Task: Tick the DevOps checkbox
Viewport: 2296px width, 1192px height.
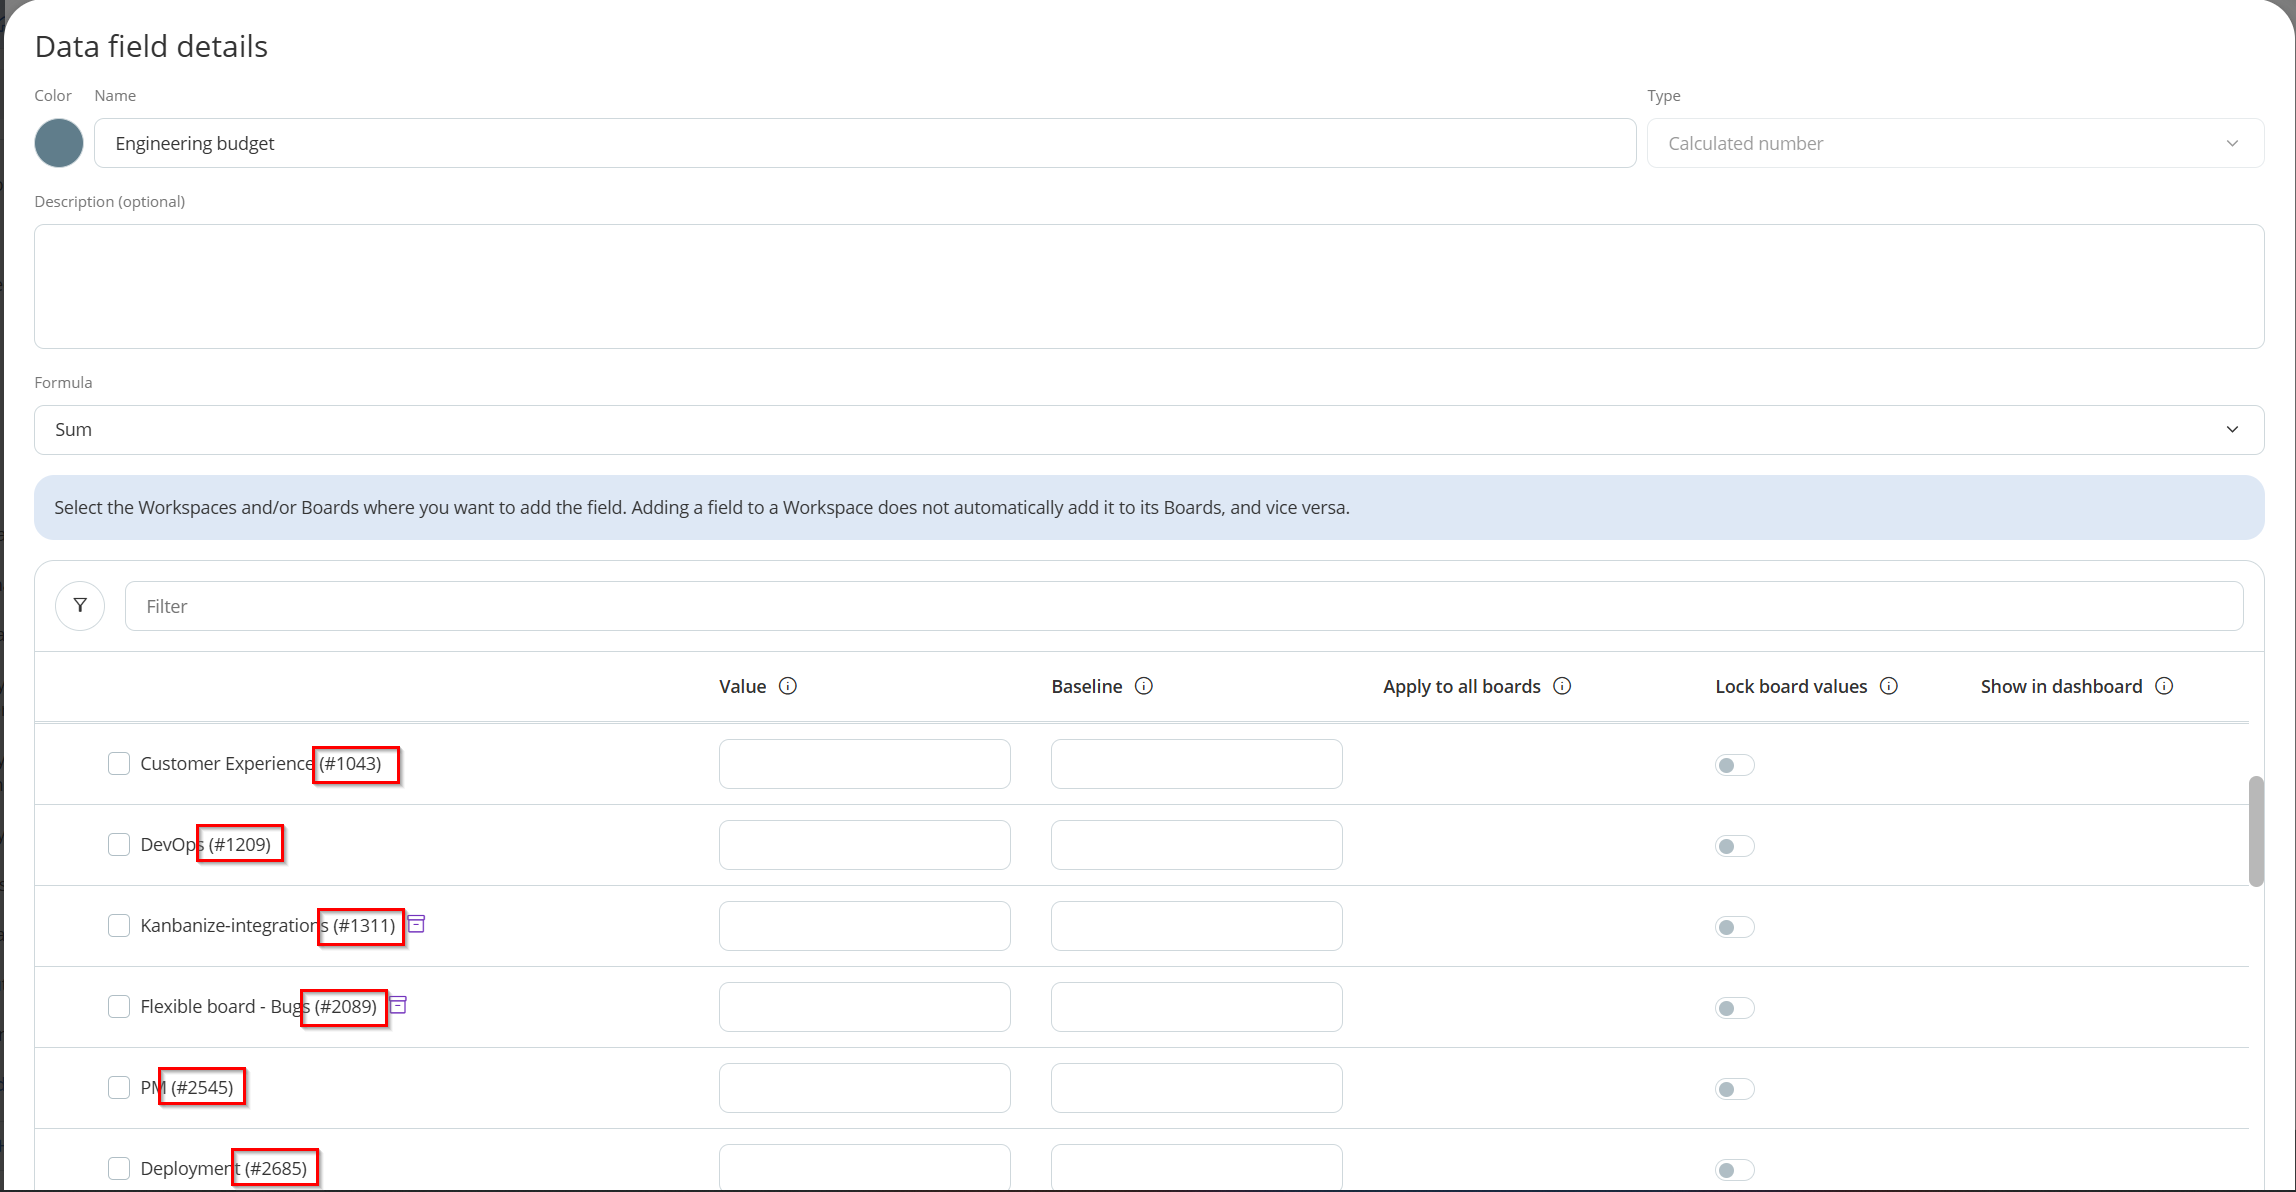Action: [119, 845]
